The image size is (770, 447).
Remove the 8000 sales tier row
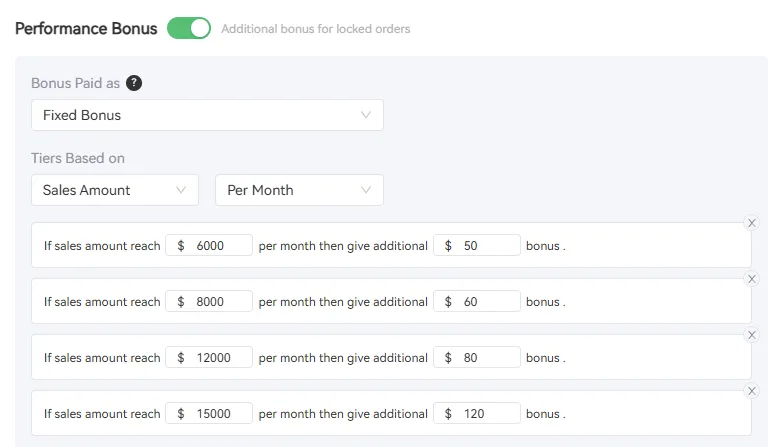752,279
